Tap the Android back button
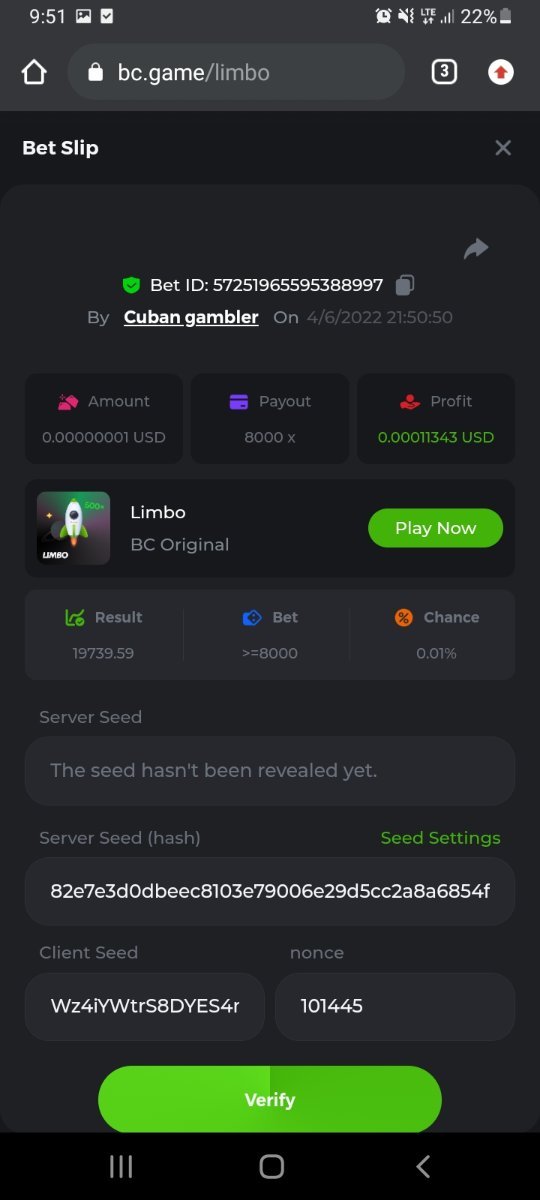This screenshot has width=540, height=1200. 423,1166
